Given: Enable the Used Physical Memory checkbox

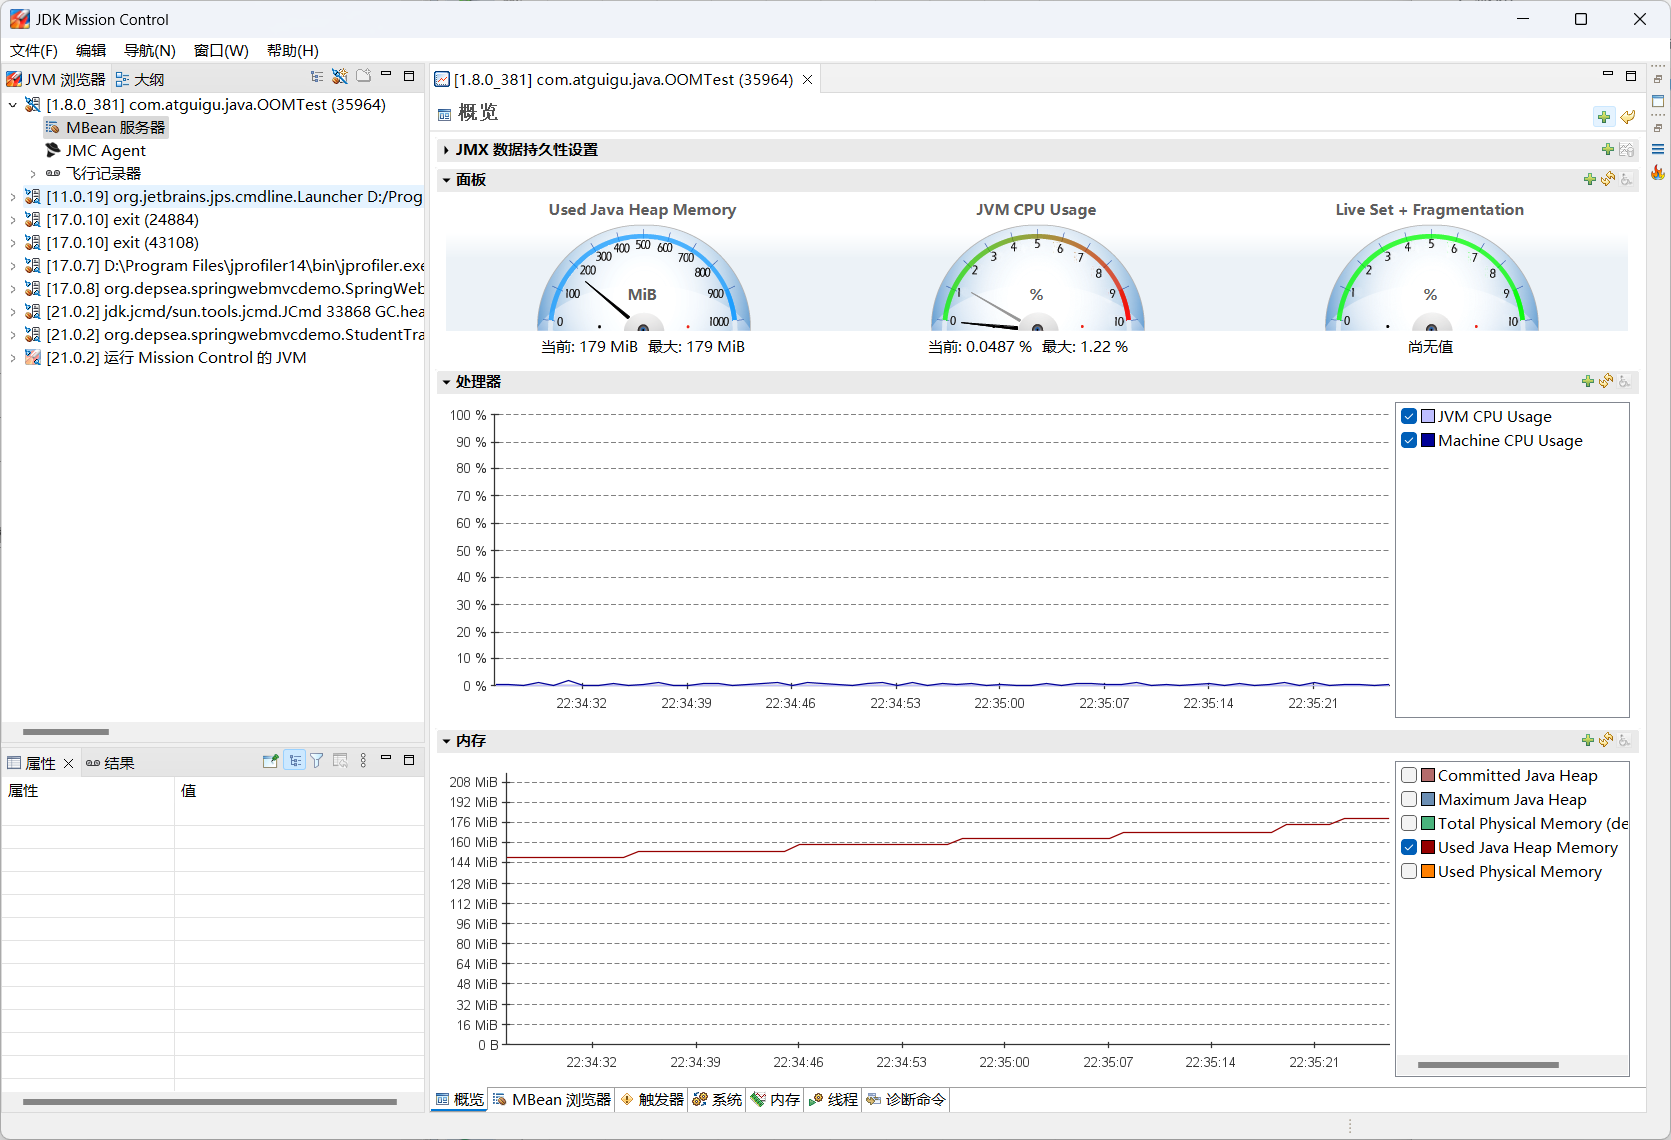Looking at the screenshot, I should pos(1409,872).
